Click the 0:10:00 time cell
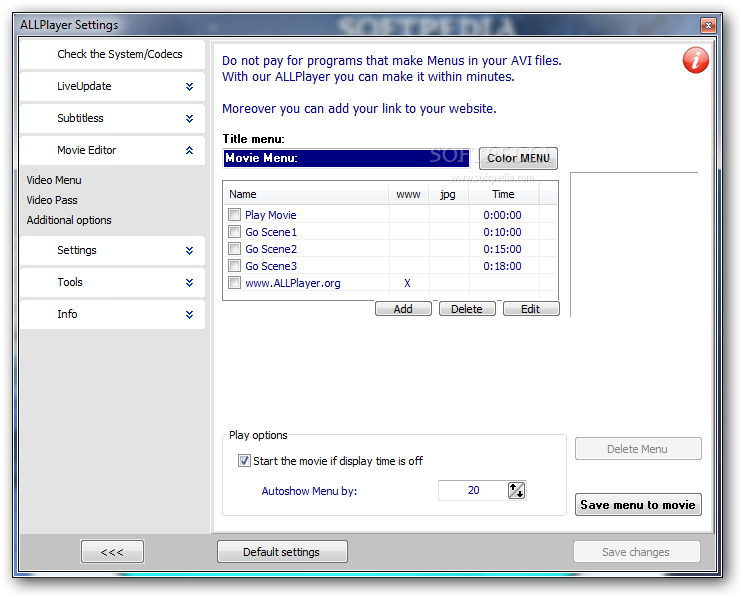Viewport: 743px width, 598px height. coord(502,232)
